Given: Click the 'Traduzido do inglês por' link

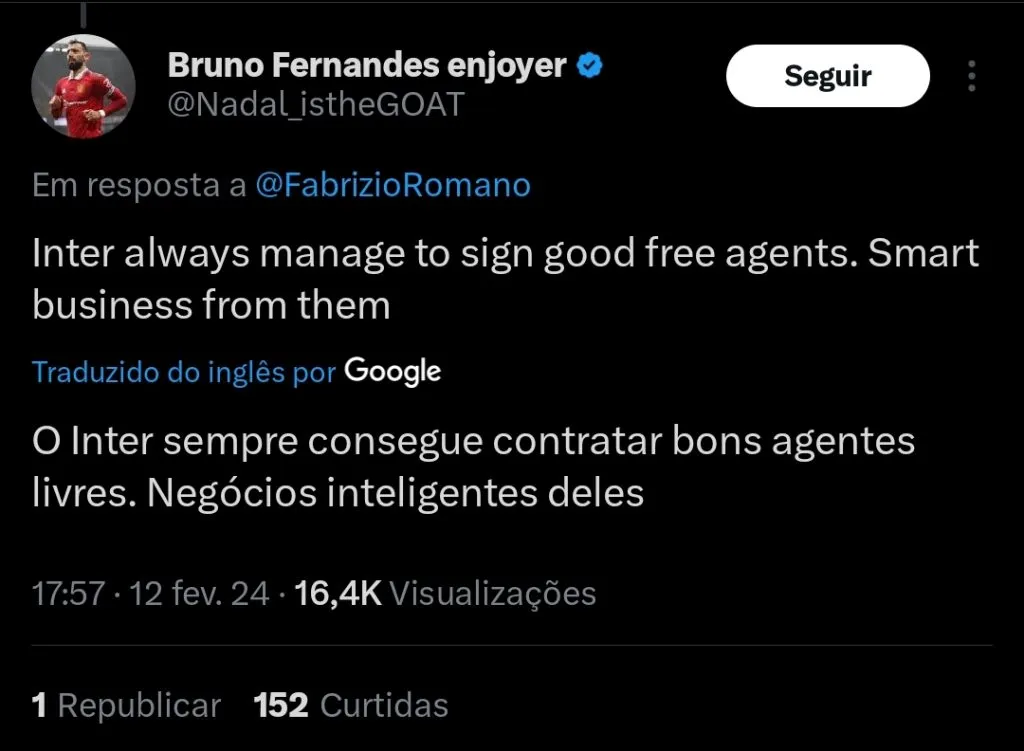Looking at the screenshot, I should [184, 373].
